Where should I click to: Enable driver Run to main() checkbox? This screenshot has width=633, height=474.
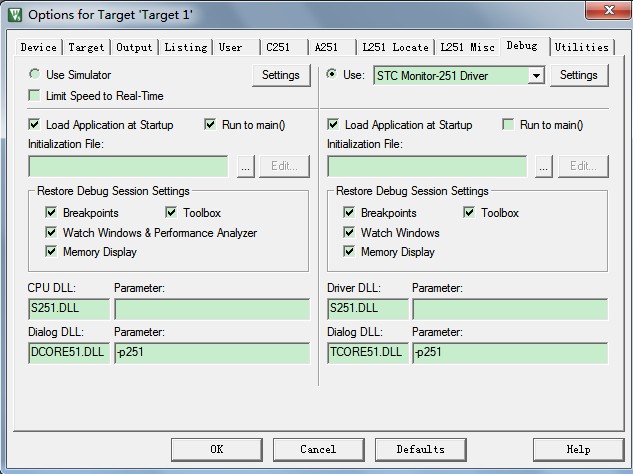coord(508,124)
